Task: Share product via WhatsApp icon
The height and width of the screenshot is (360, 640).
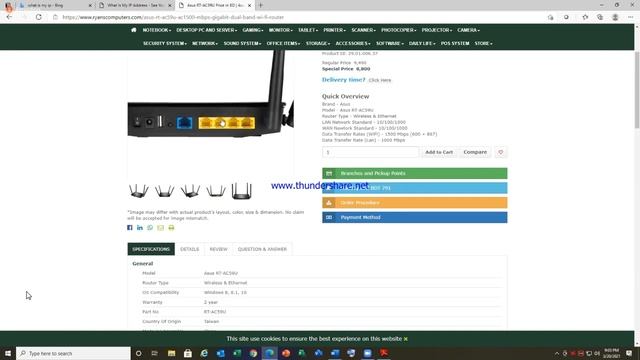Action: pyautogui.click(x=150, y=227)
